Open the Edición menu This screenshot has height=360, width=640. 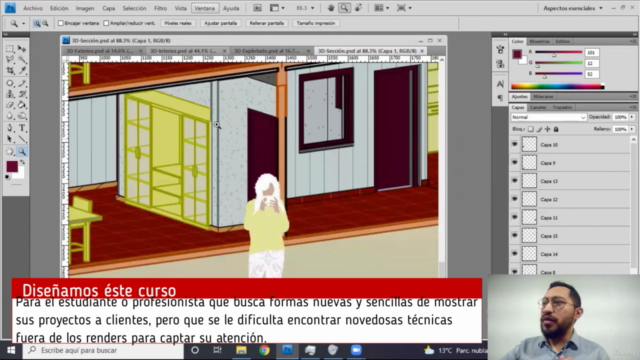59,8
